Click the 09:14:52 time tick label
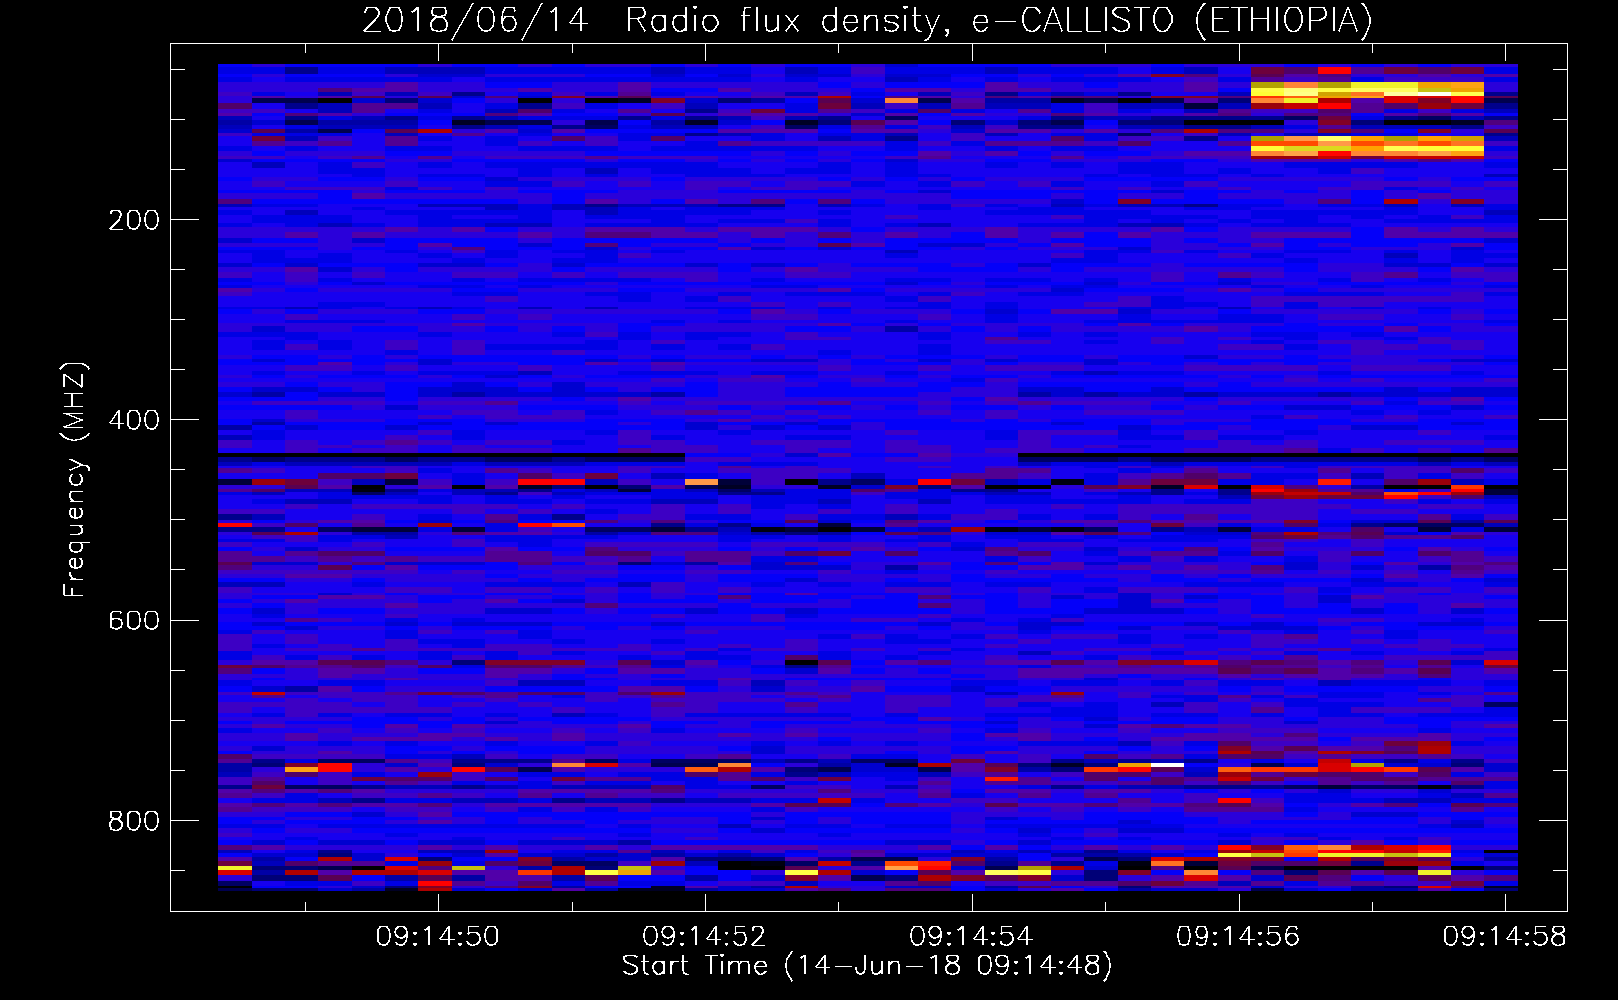This screenshot has width=1618, height=1000. [704, 936]
